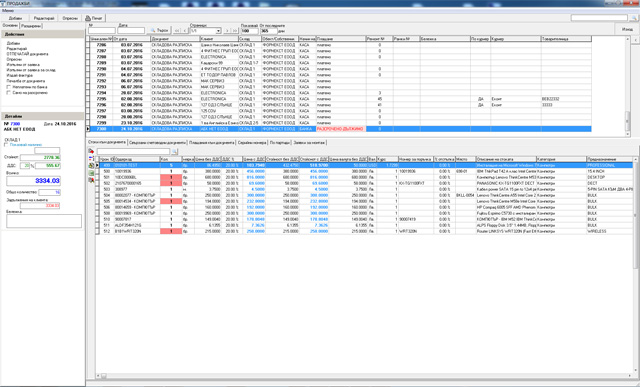Click the third icon in the items side toolbar
The width and height of the screenshot is (640, 387).
91,166
